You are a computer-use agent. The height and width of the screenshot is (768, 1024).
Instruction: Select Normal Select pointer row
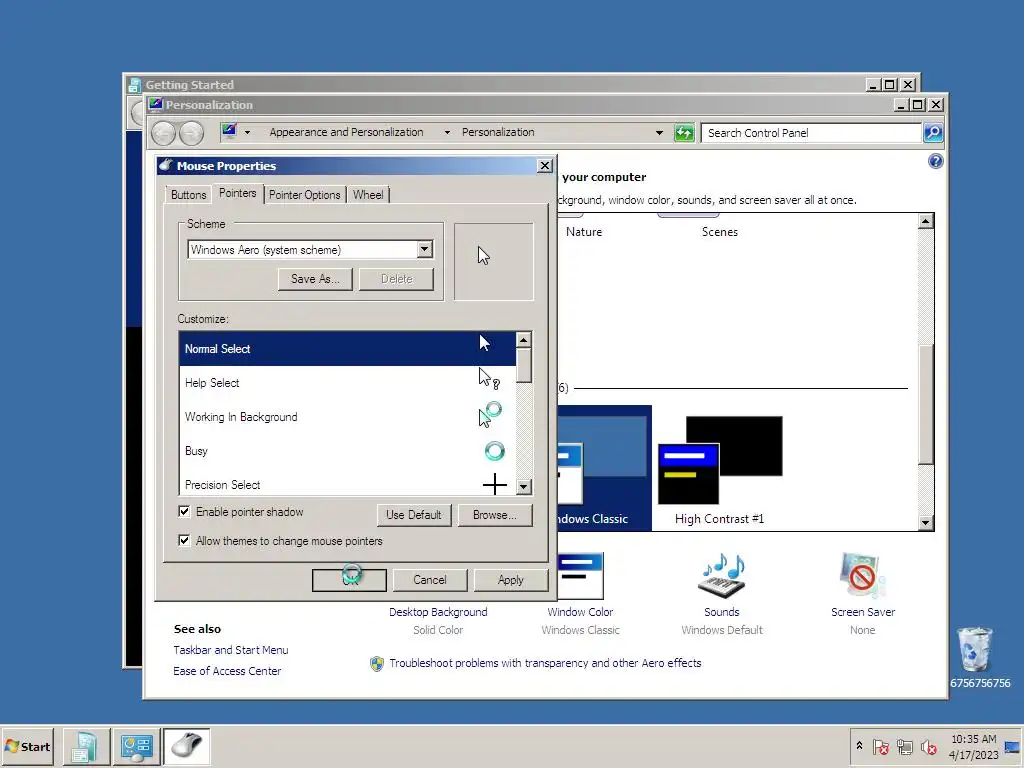[347, 349]
